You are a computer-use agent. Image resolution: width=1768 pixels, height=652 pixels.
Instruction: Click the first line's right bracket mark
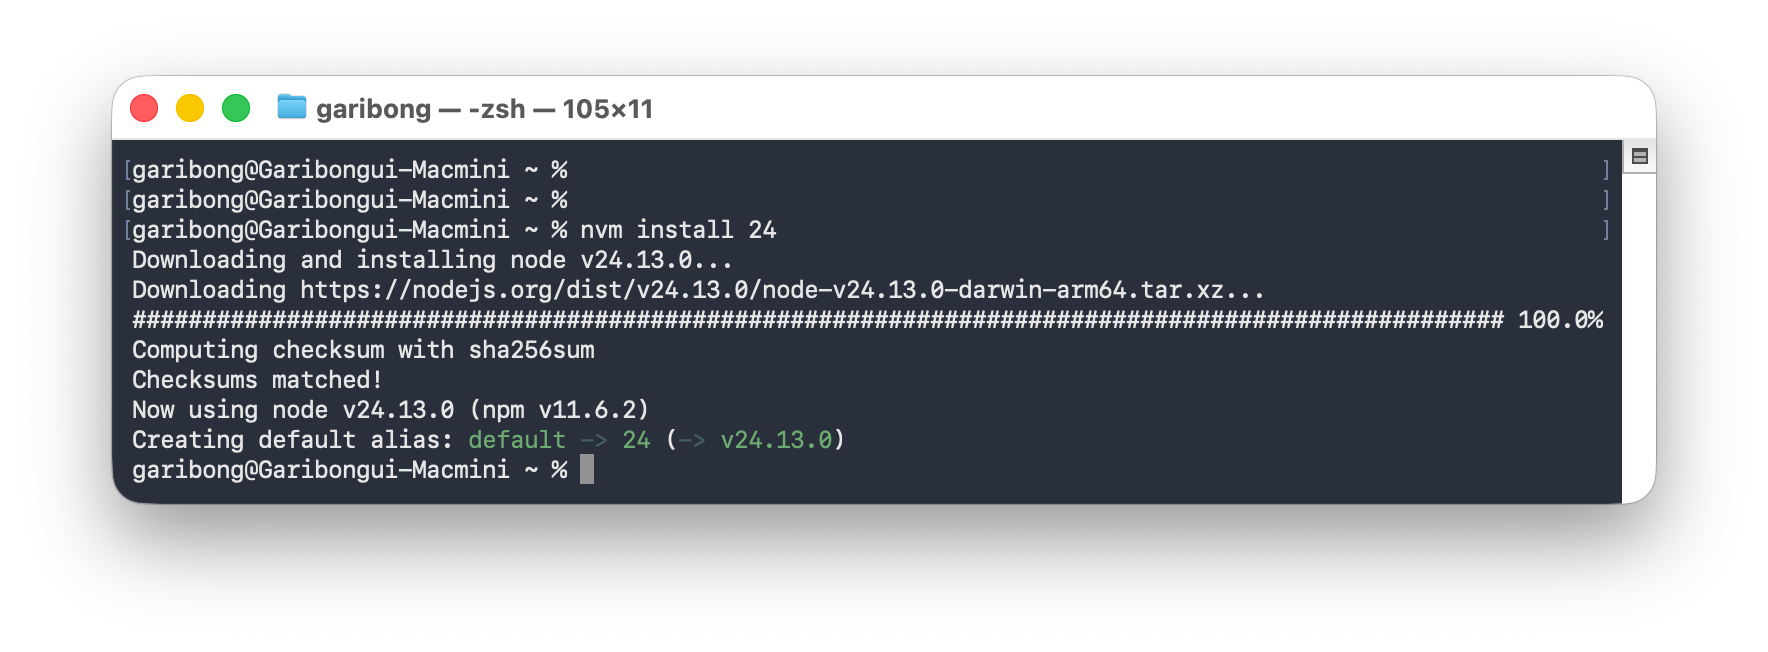coord(1606,170)
